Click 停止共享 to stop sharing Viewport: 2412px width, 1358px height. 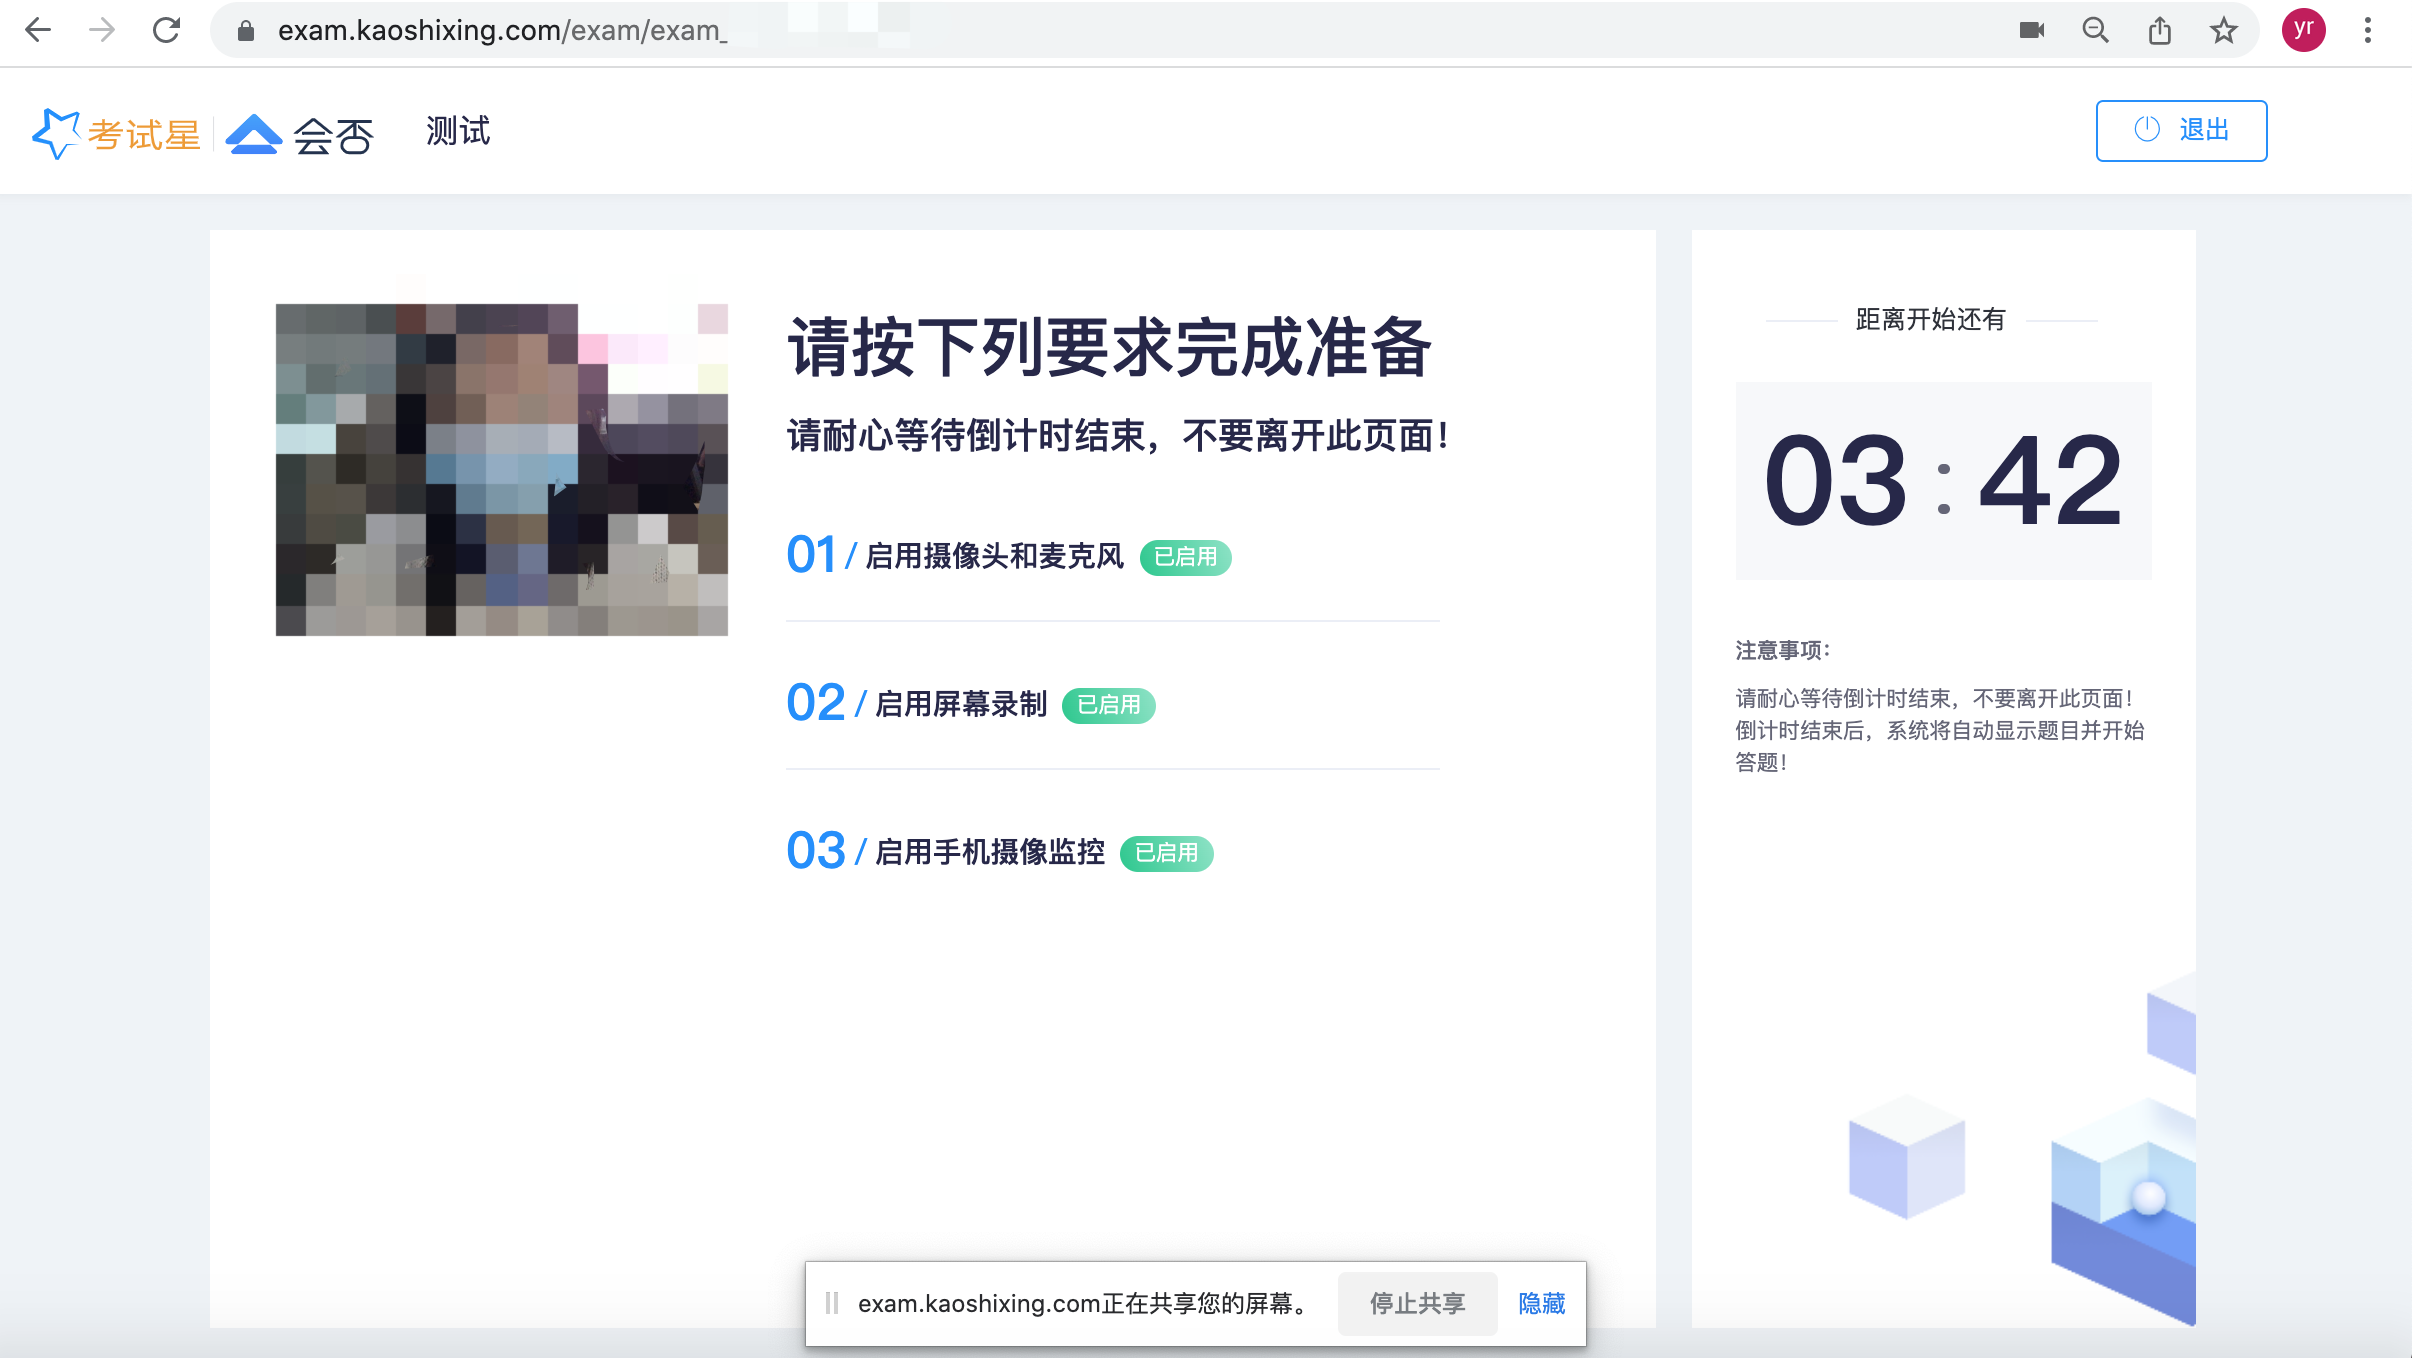pos(1417,1303)
